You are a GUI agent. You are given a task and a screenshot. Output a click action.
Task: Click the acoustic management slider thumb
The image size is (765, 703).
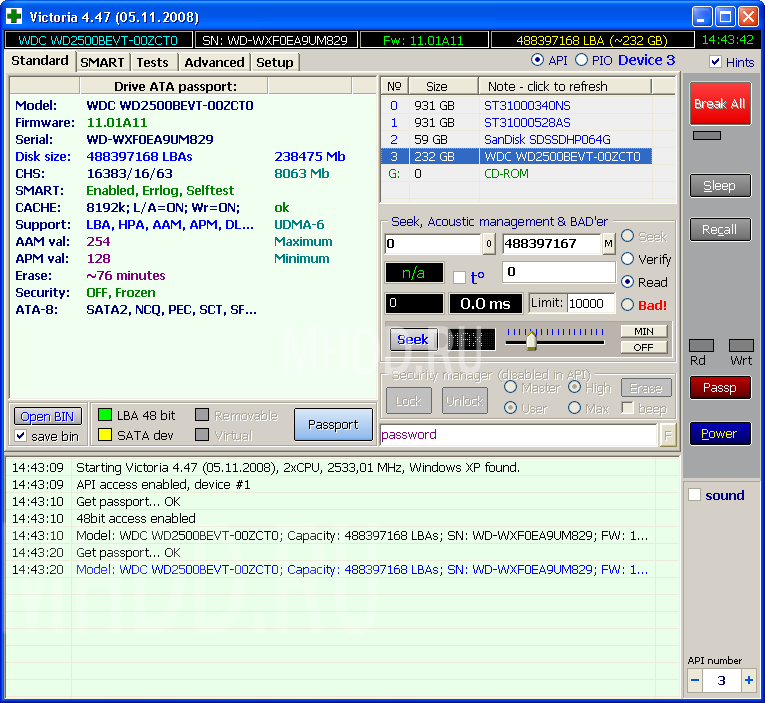(x=531, y=340)
